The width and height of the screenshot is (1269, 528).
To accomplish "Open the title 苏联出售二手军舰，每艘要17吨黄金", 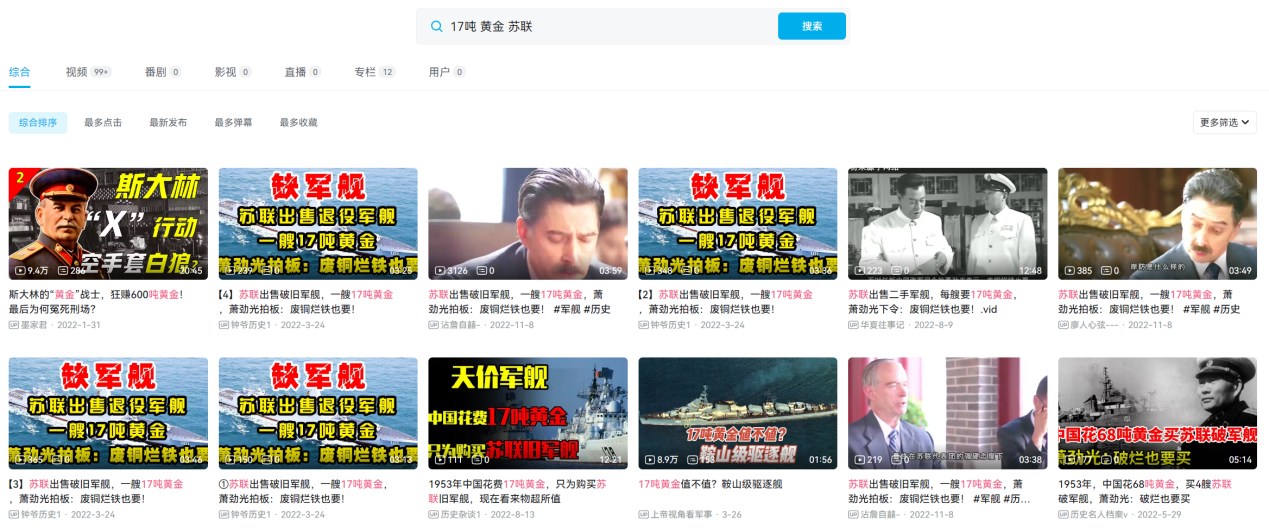I will pyautogui.click(x=933, y=302).
